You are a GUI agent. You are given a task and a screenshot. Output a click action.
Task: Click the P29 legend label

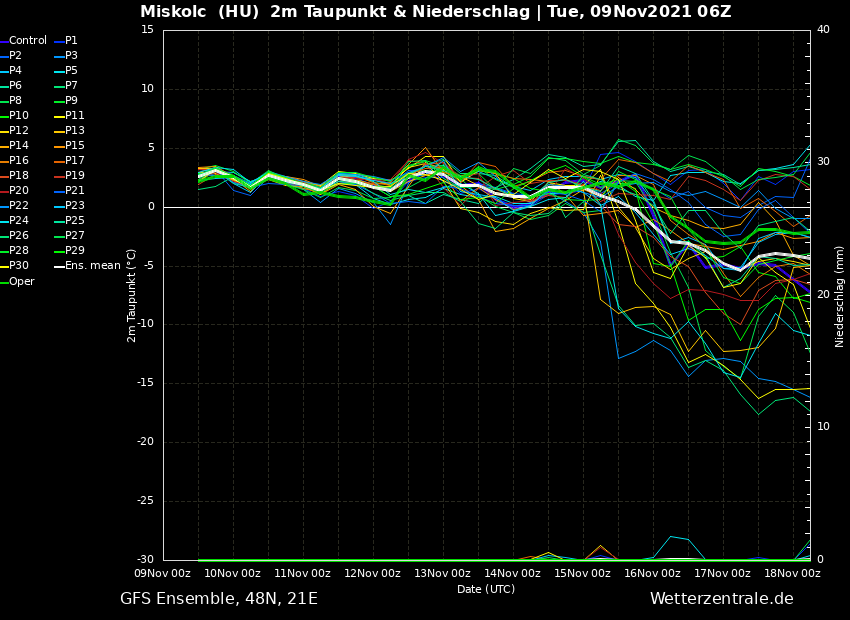[x=75, y=251]
